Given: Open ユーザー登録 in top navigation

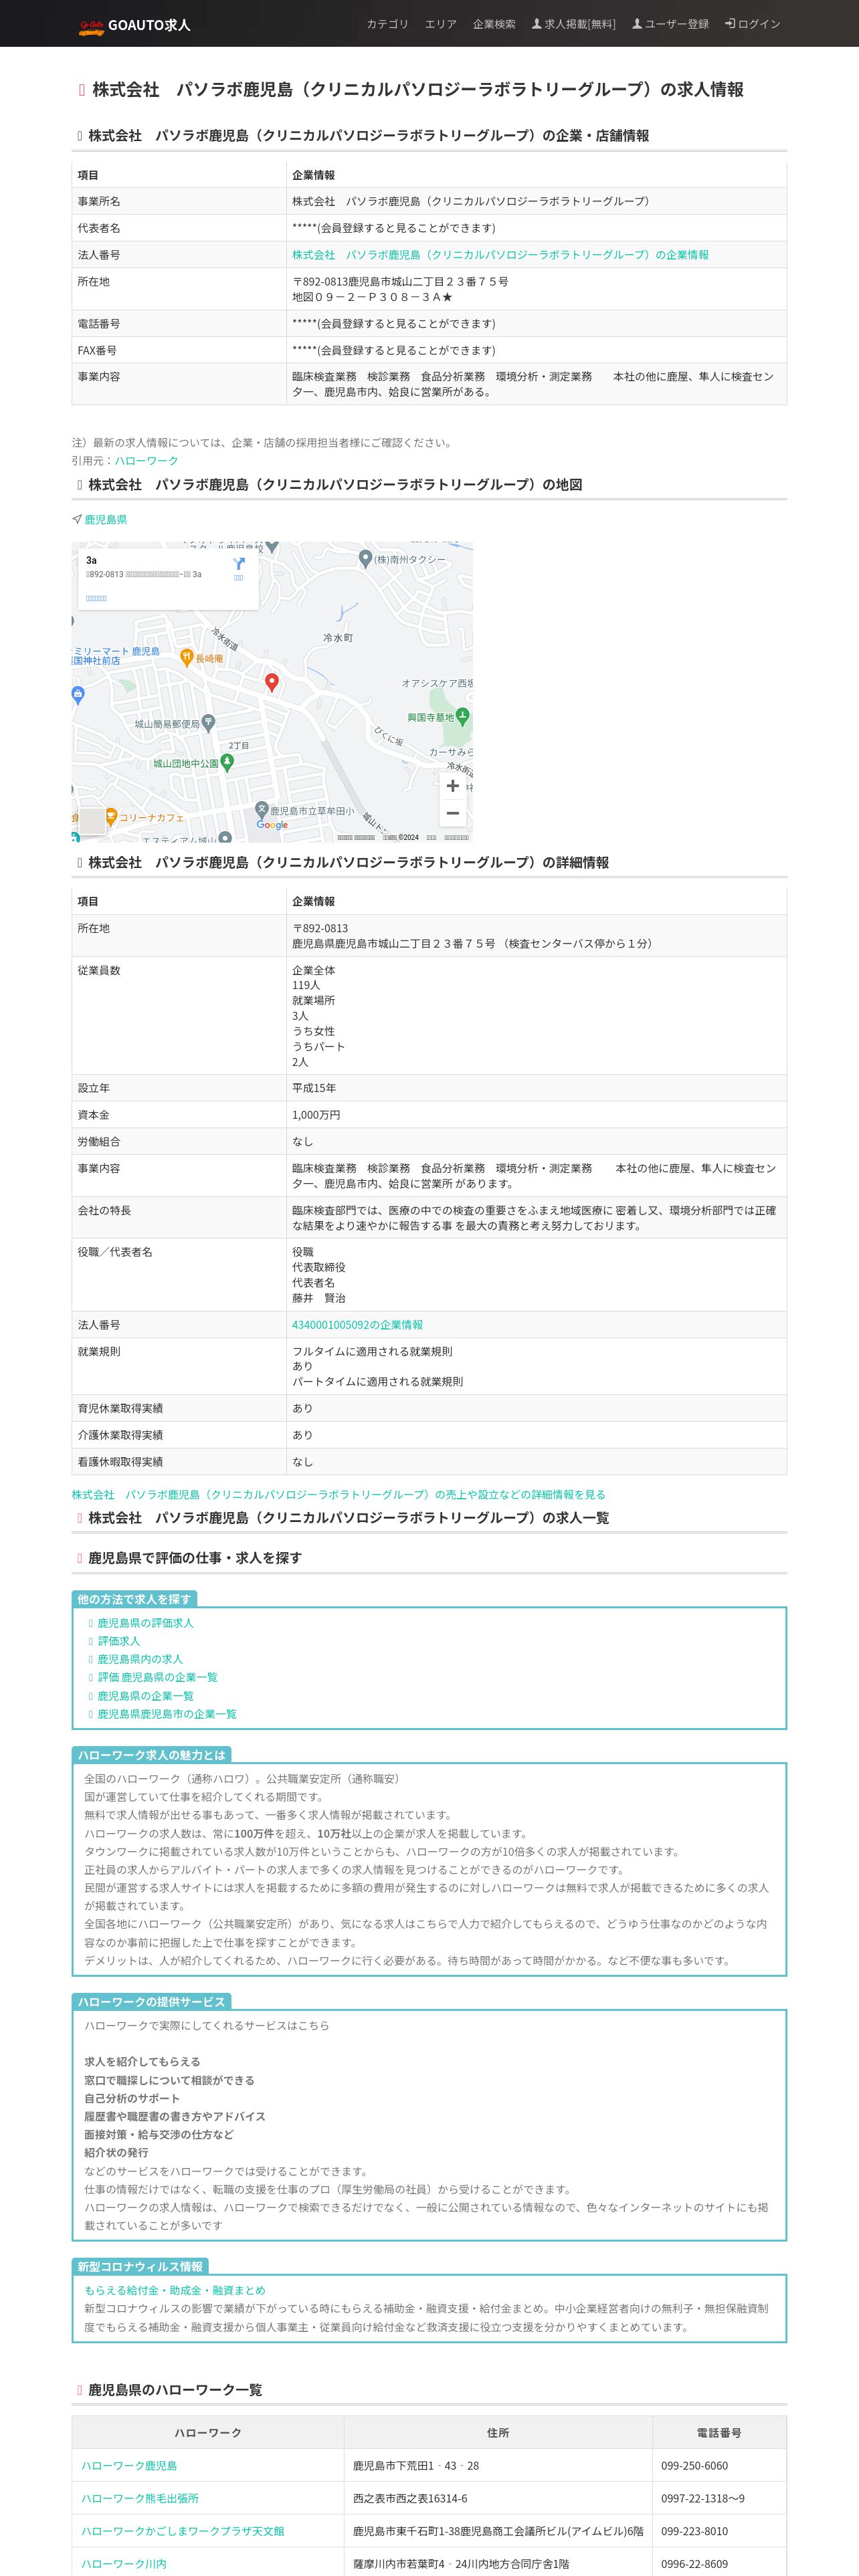Looking at the screenshot, I should click(670, 24).
